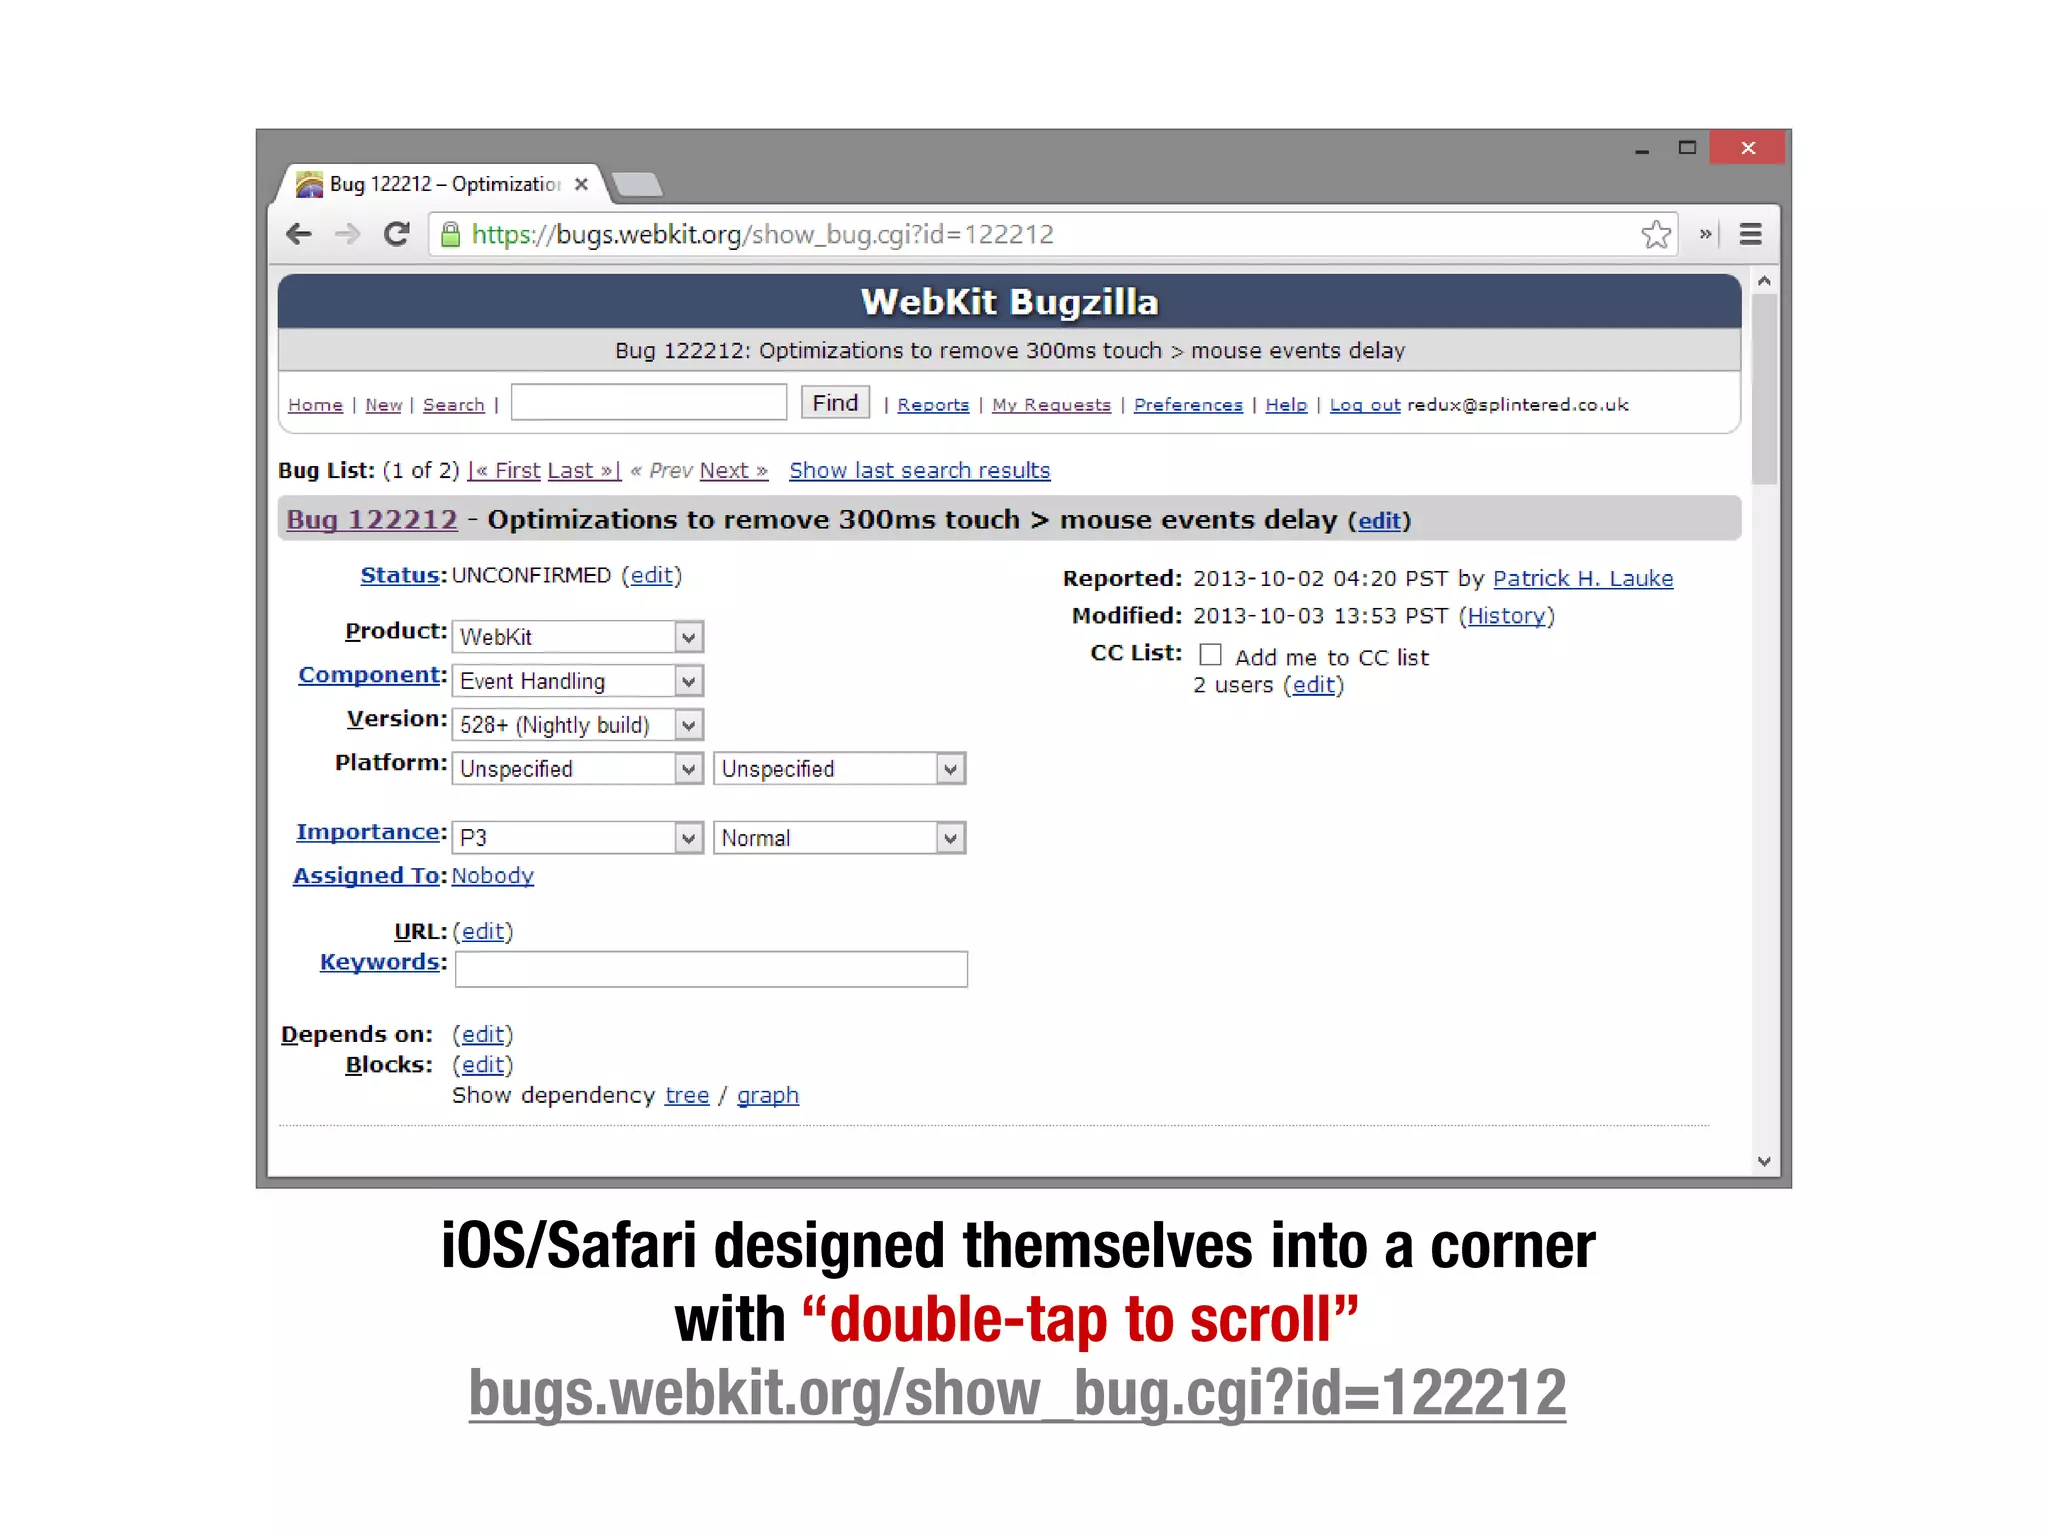This screenshot has height=1536, width=2048.
Task: Close the Bug 122212 tab
Action: pos(581,184)
